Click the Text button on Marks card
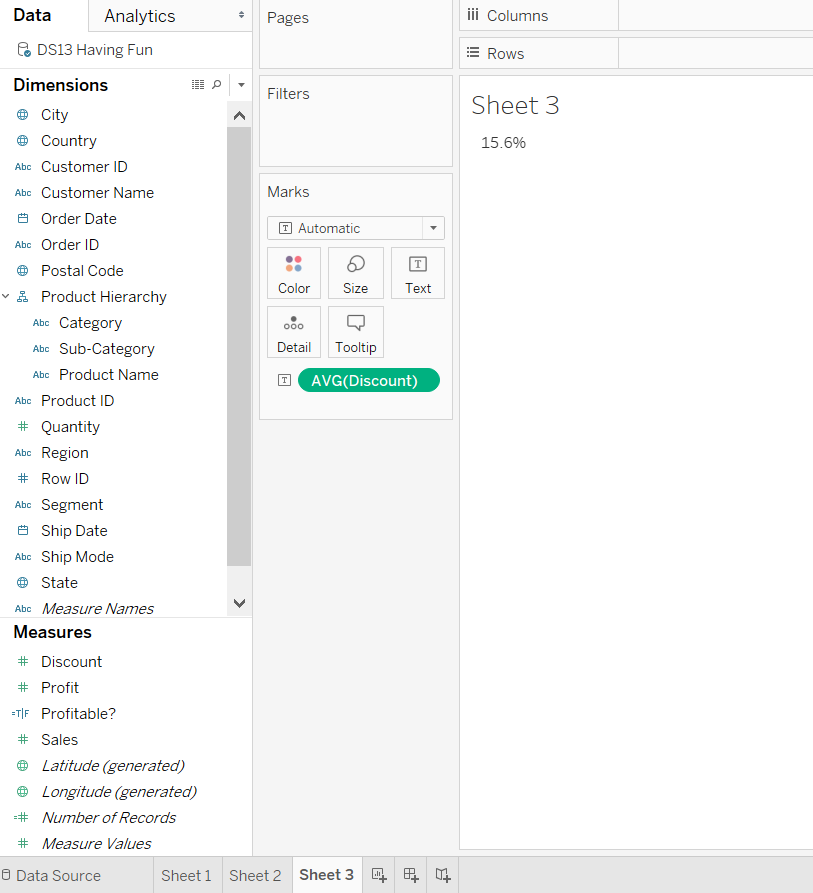 tap(418, 273)
